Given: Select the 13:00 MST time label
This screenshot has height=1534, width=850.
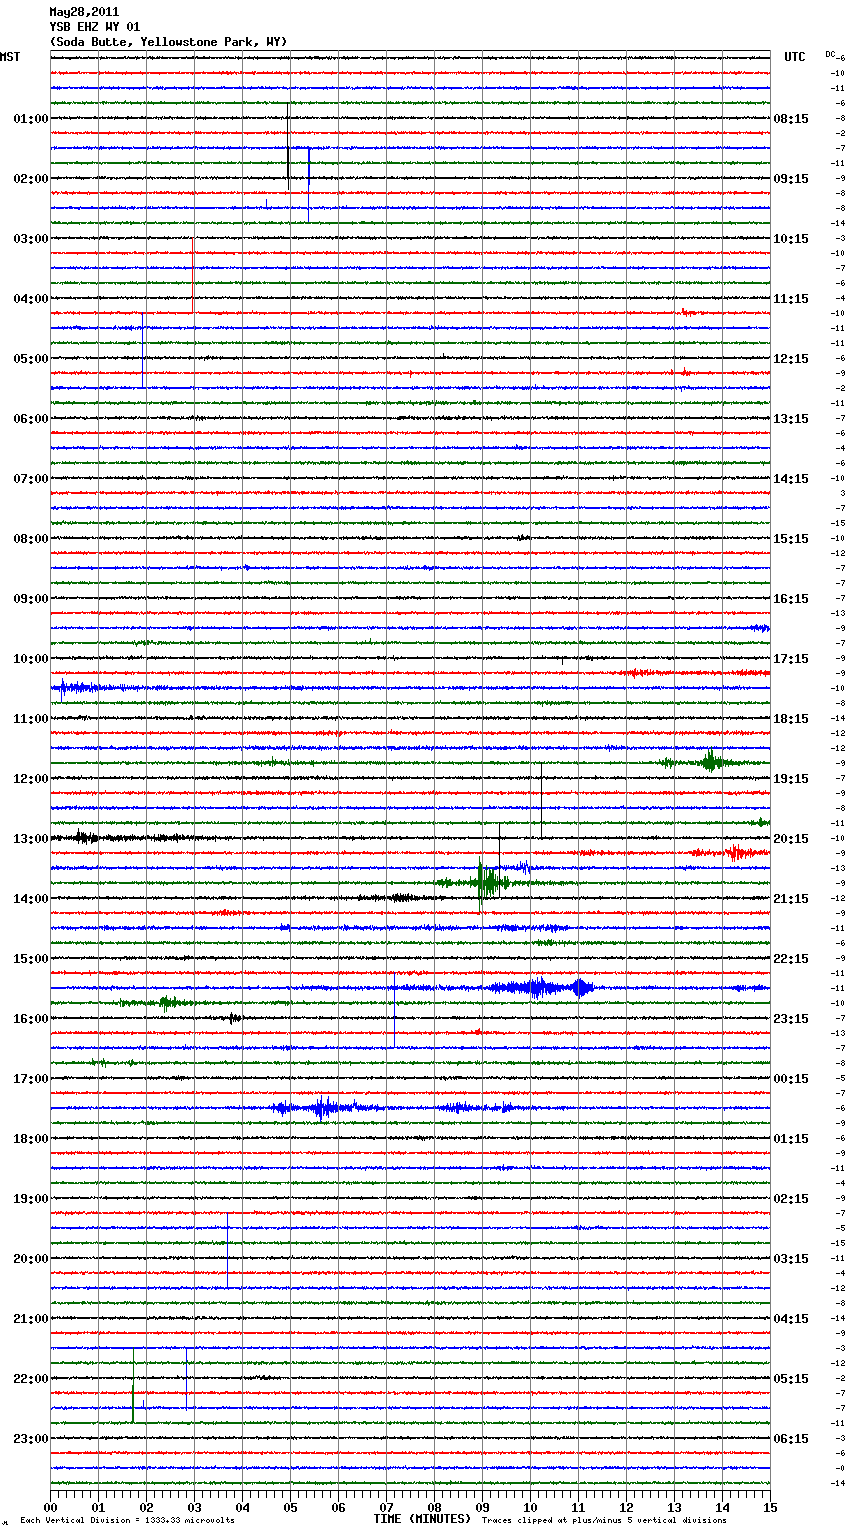Looking at the screenshot, I should pyautogui.click(x=30, y=839).
